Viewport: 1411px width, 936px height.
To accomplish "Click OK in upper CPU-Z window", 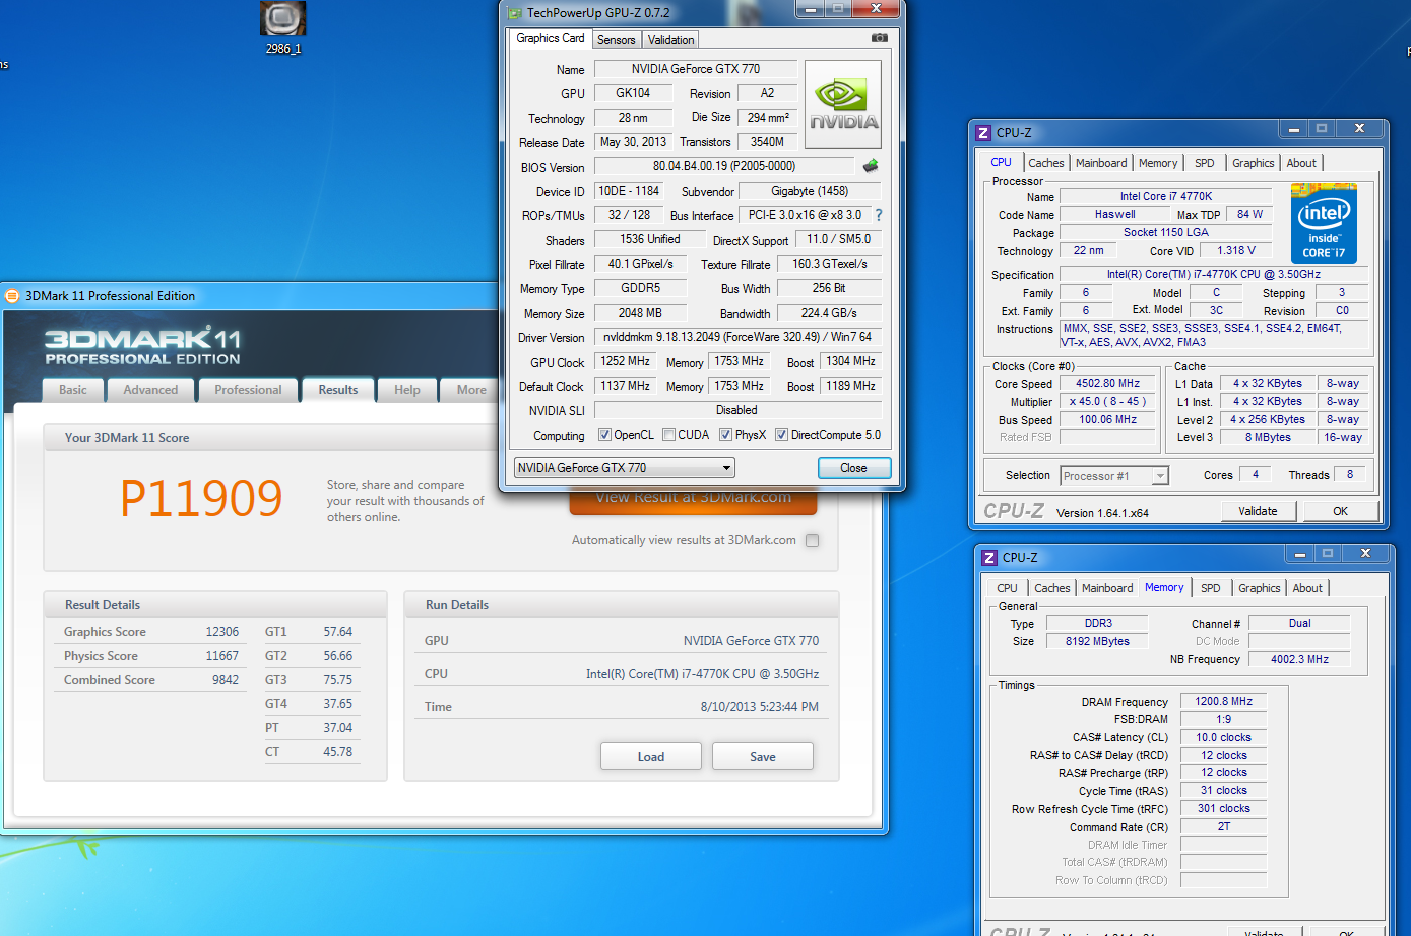I will pos(1340,511).
